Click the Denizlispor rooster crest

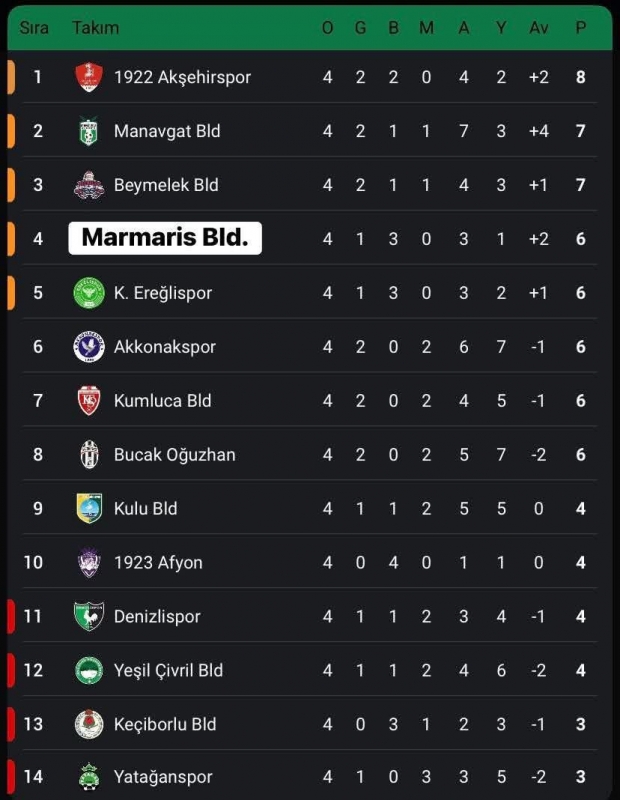pyautogui.click(x=89, y=616)
